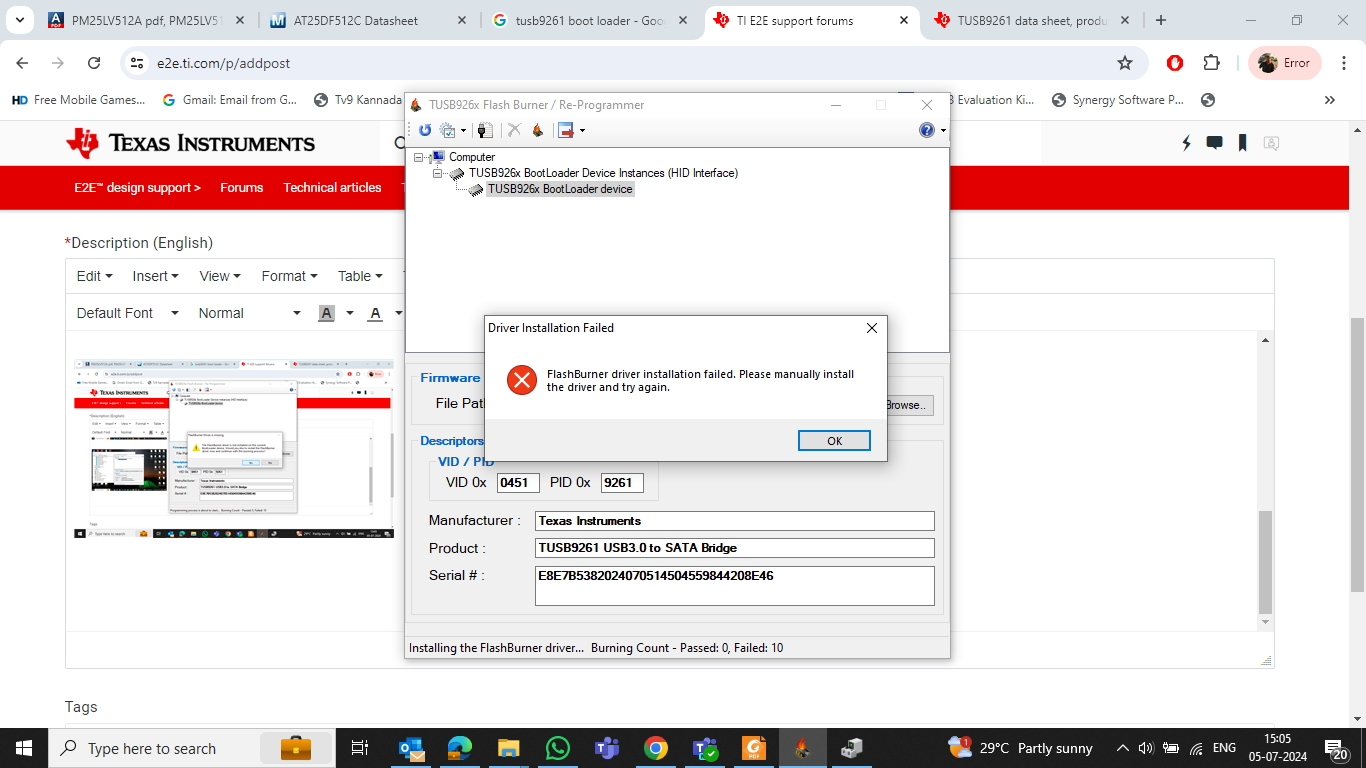Click OK in Driver Installation Failed dialog

[834, 441]
